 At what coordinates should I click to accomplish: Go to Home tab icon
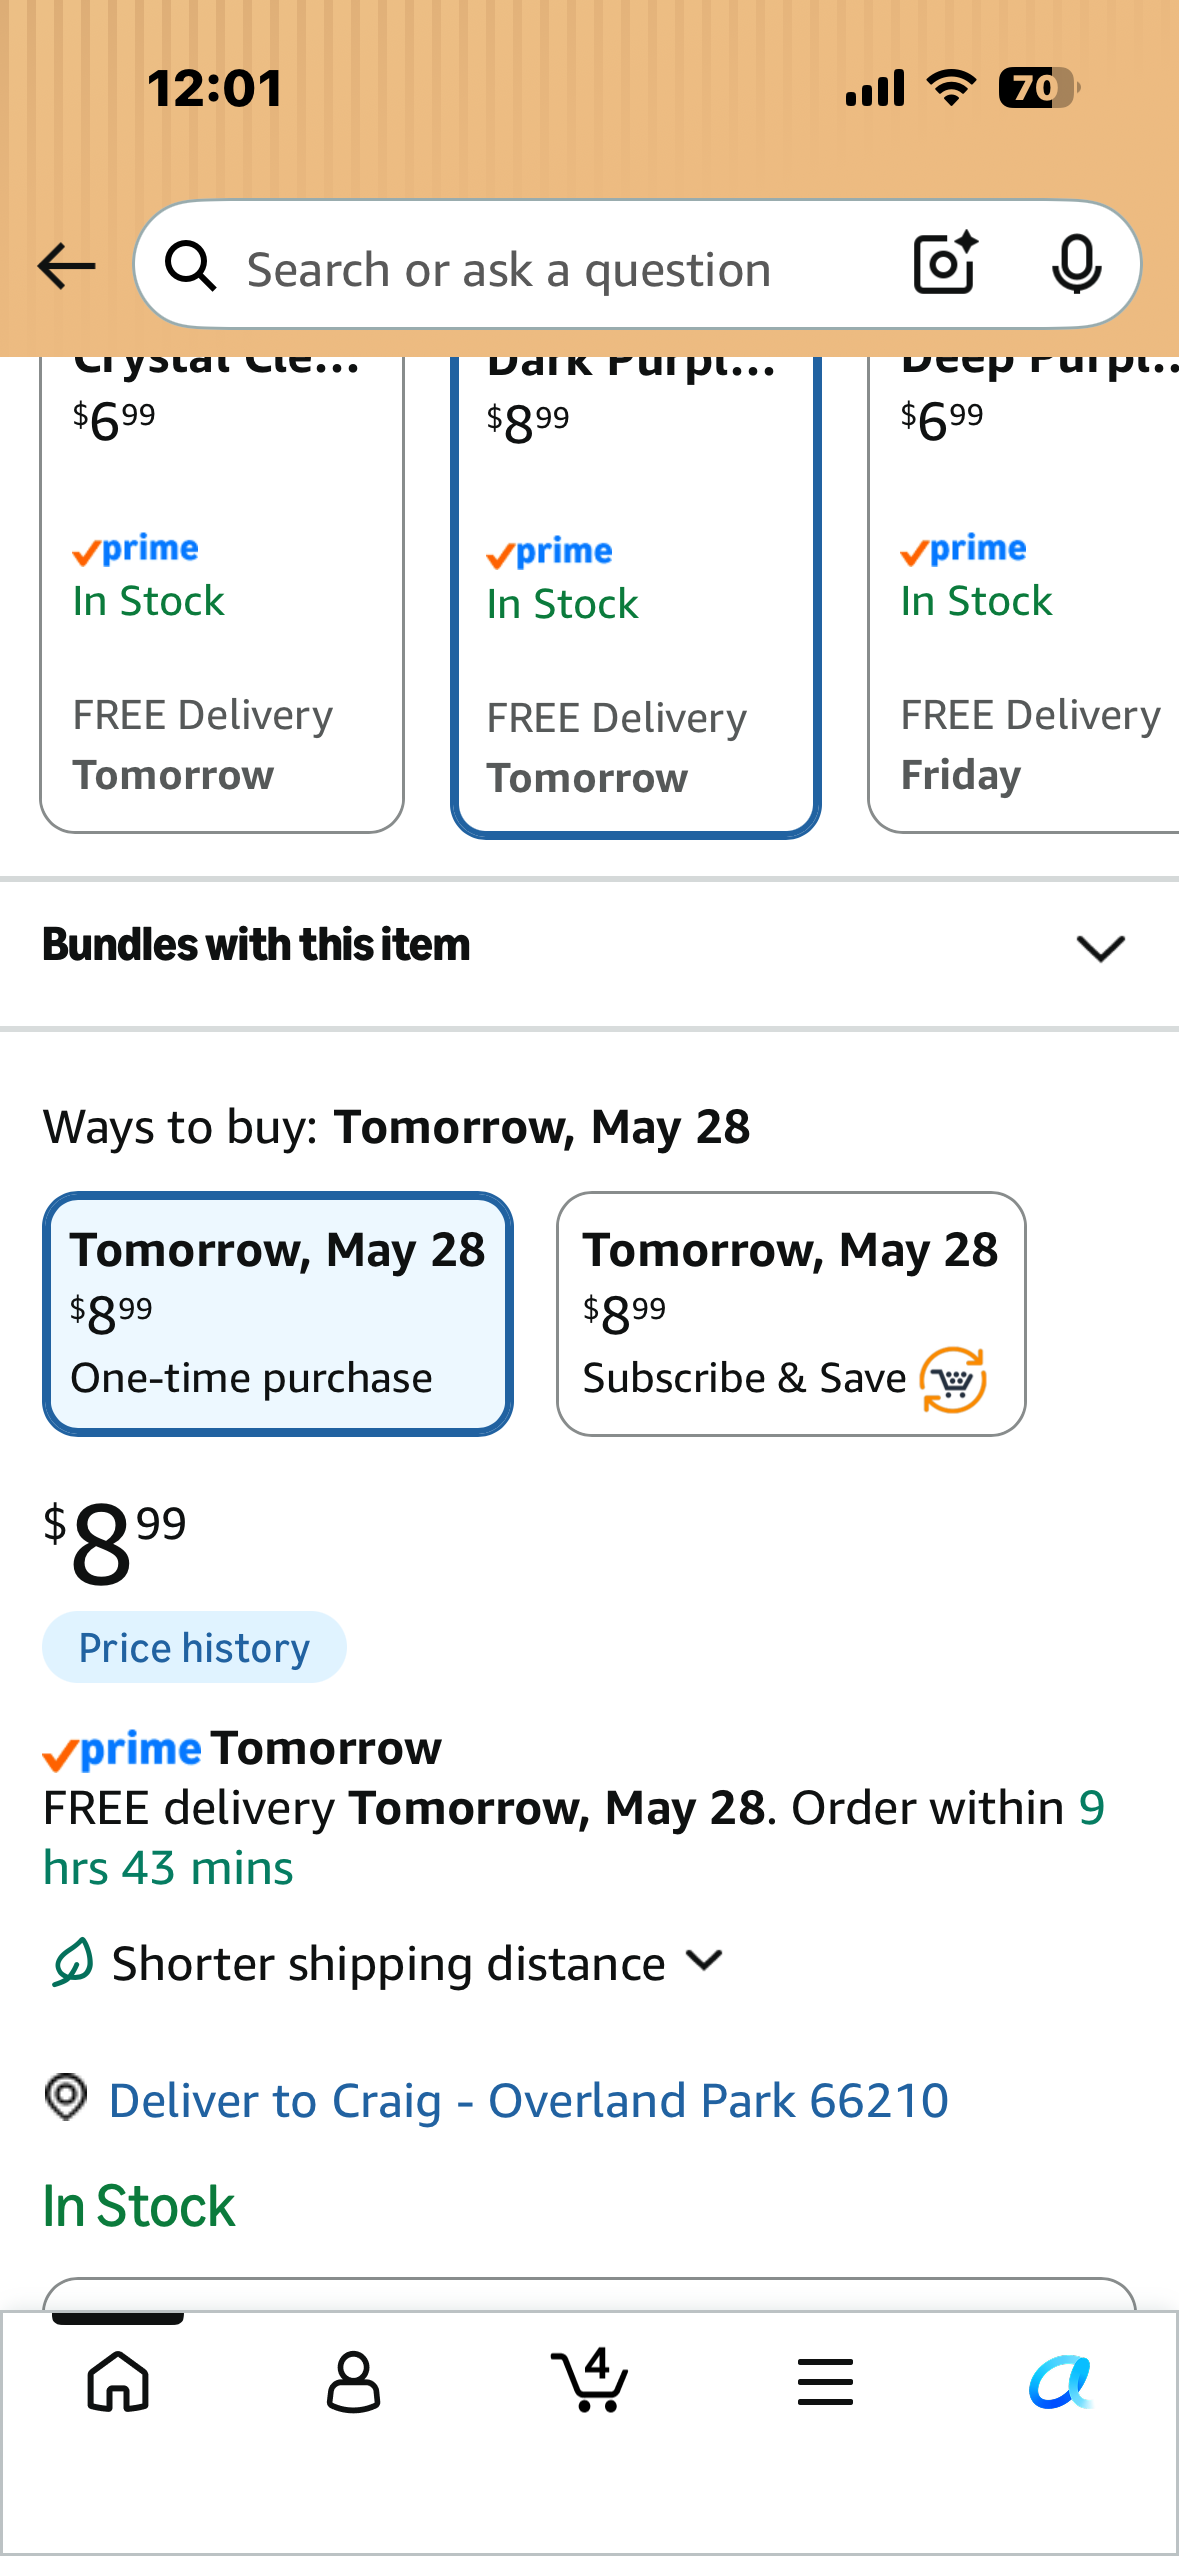pos(118,2381)
